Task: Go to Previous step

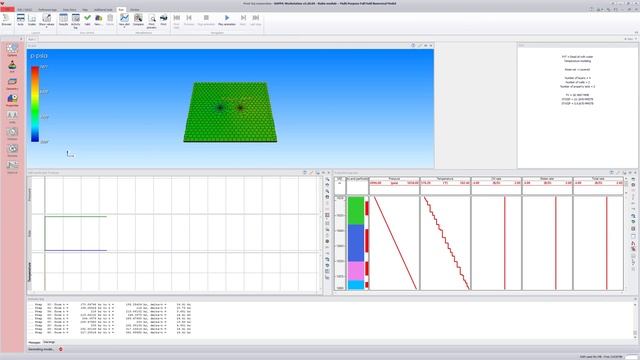Action: pos(189,20)
